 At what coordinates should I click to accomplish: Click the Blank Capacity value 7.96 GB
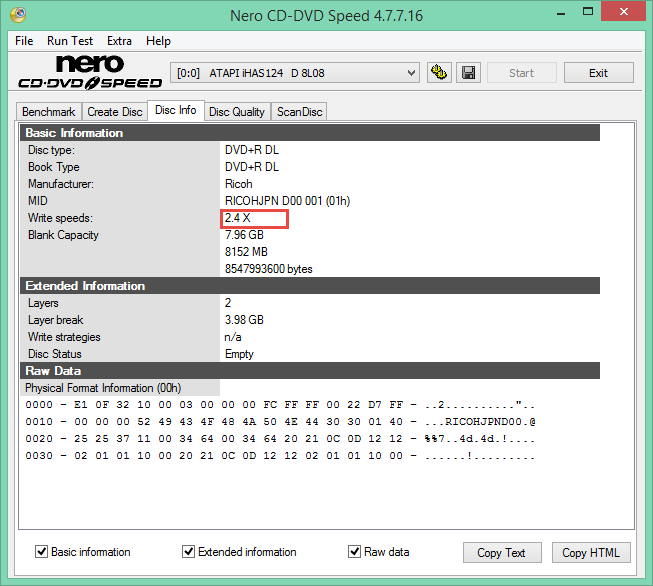(244, 235)
